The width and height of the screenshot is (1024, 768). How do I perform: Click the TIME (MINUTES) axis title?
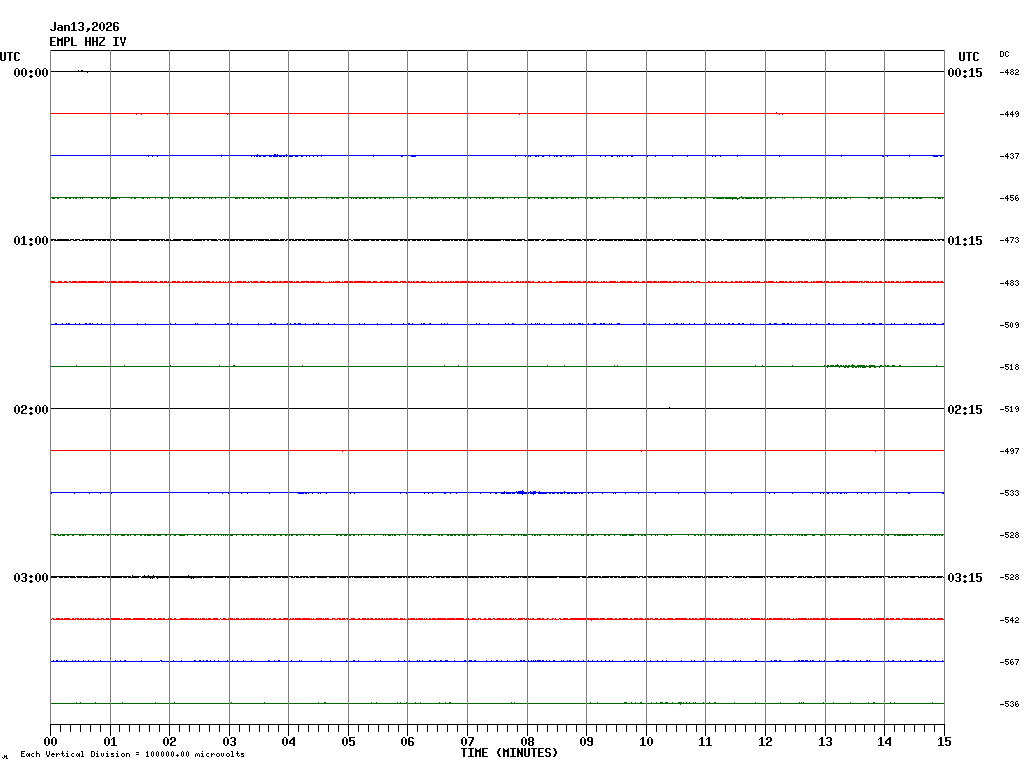[x=509, y=753]
